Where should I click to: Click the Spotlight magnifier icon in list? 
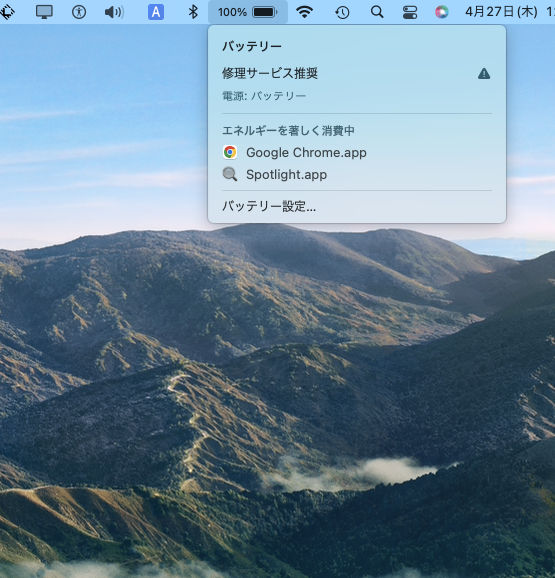pyautogui.click(x=230, y=174)
